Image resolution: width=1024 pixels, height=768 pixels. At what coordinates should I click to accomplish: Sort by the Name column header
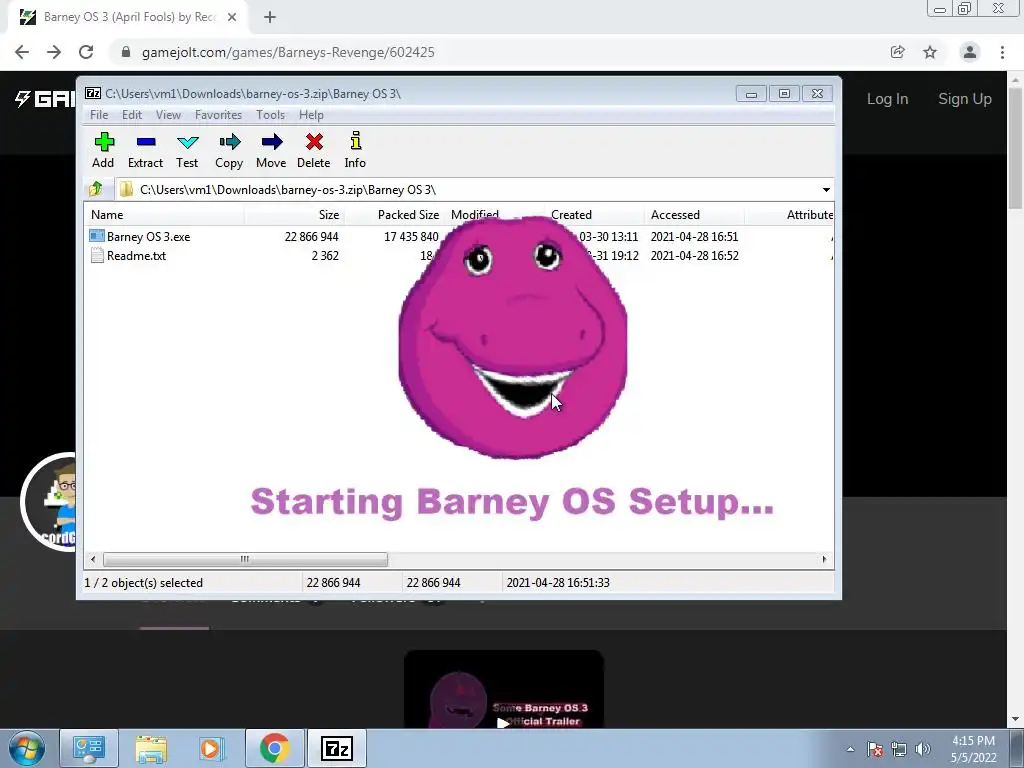coord(165,215)
